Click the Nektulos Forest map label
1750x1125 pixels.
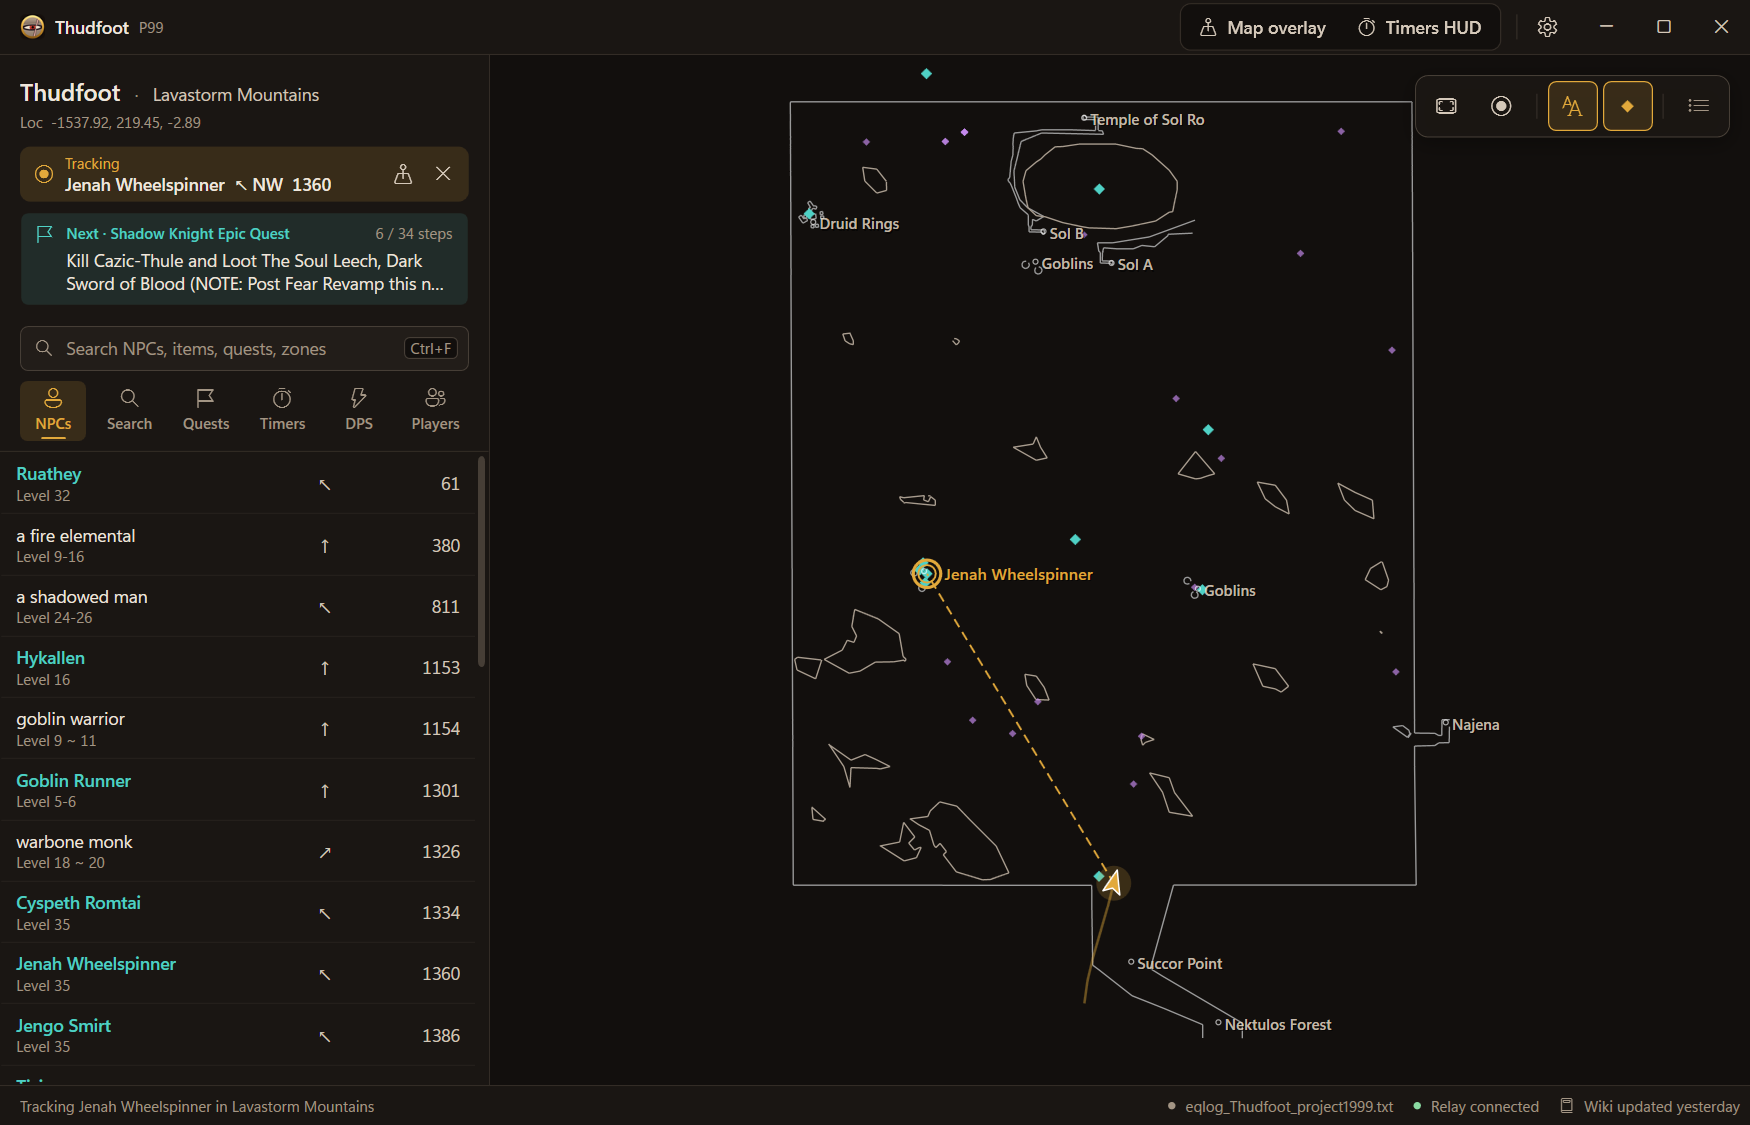tap(1278, 1025)
